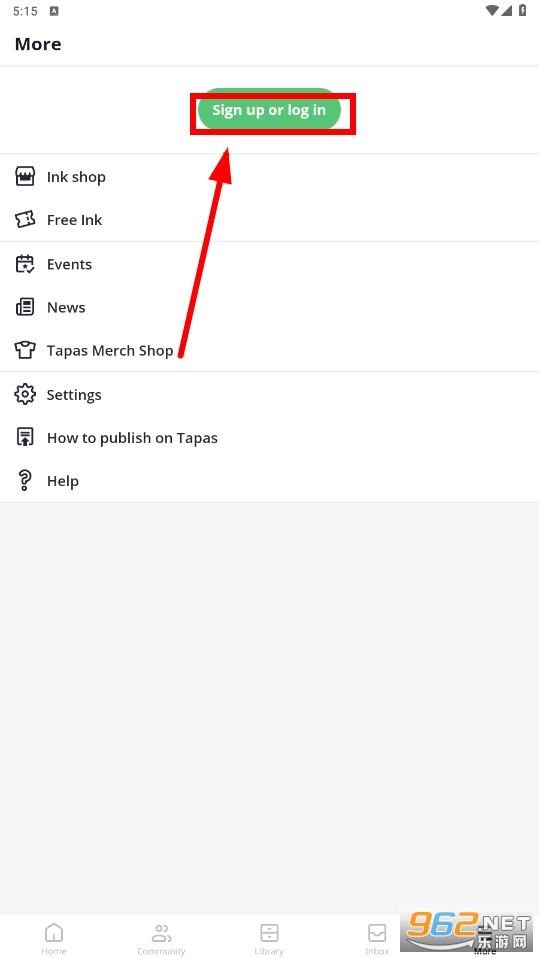Open the Events calendar icon
539x958 pixels.
(x=25, y=264)
